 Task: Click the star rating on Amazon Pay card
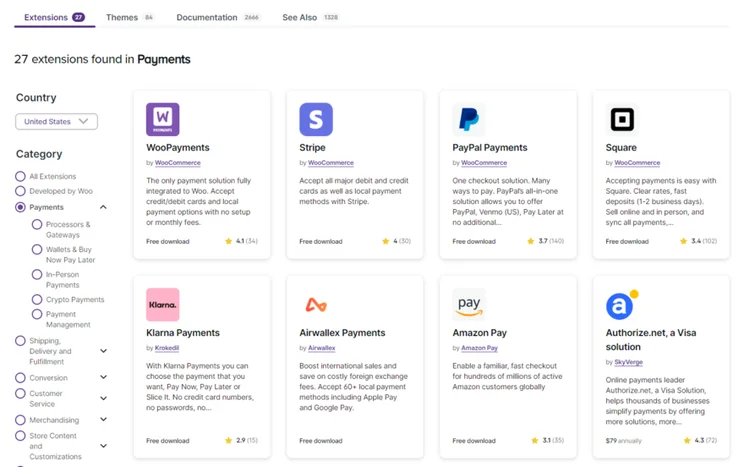[548, 440]
